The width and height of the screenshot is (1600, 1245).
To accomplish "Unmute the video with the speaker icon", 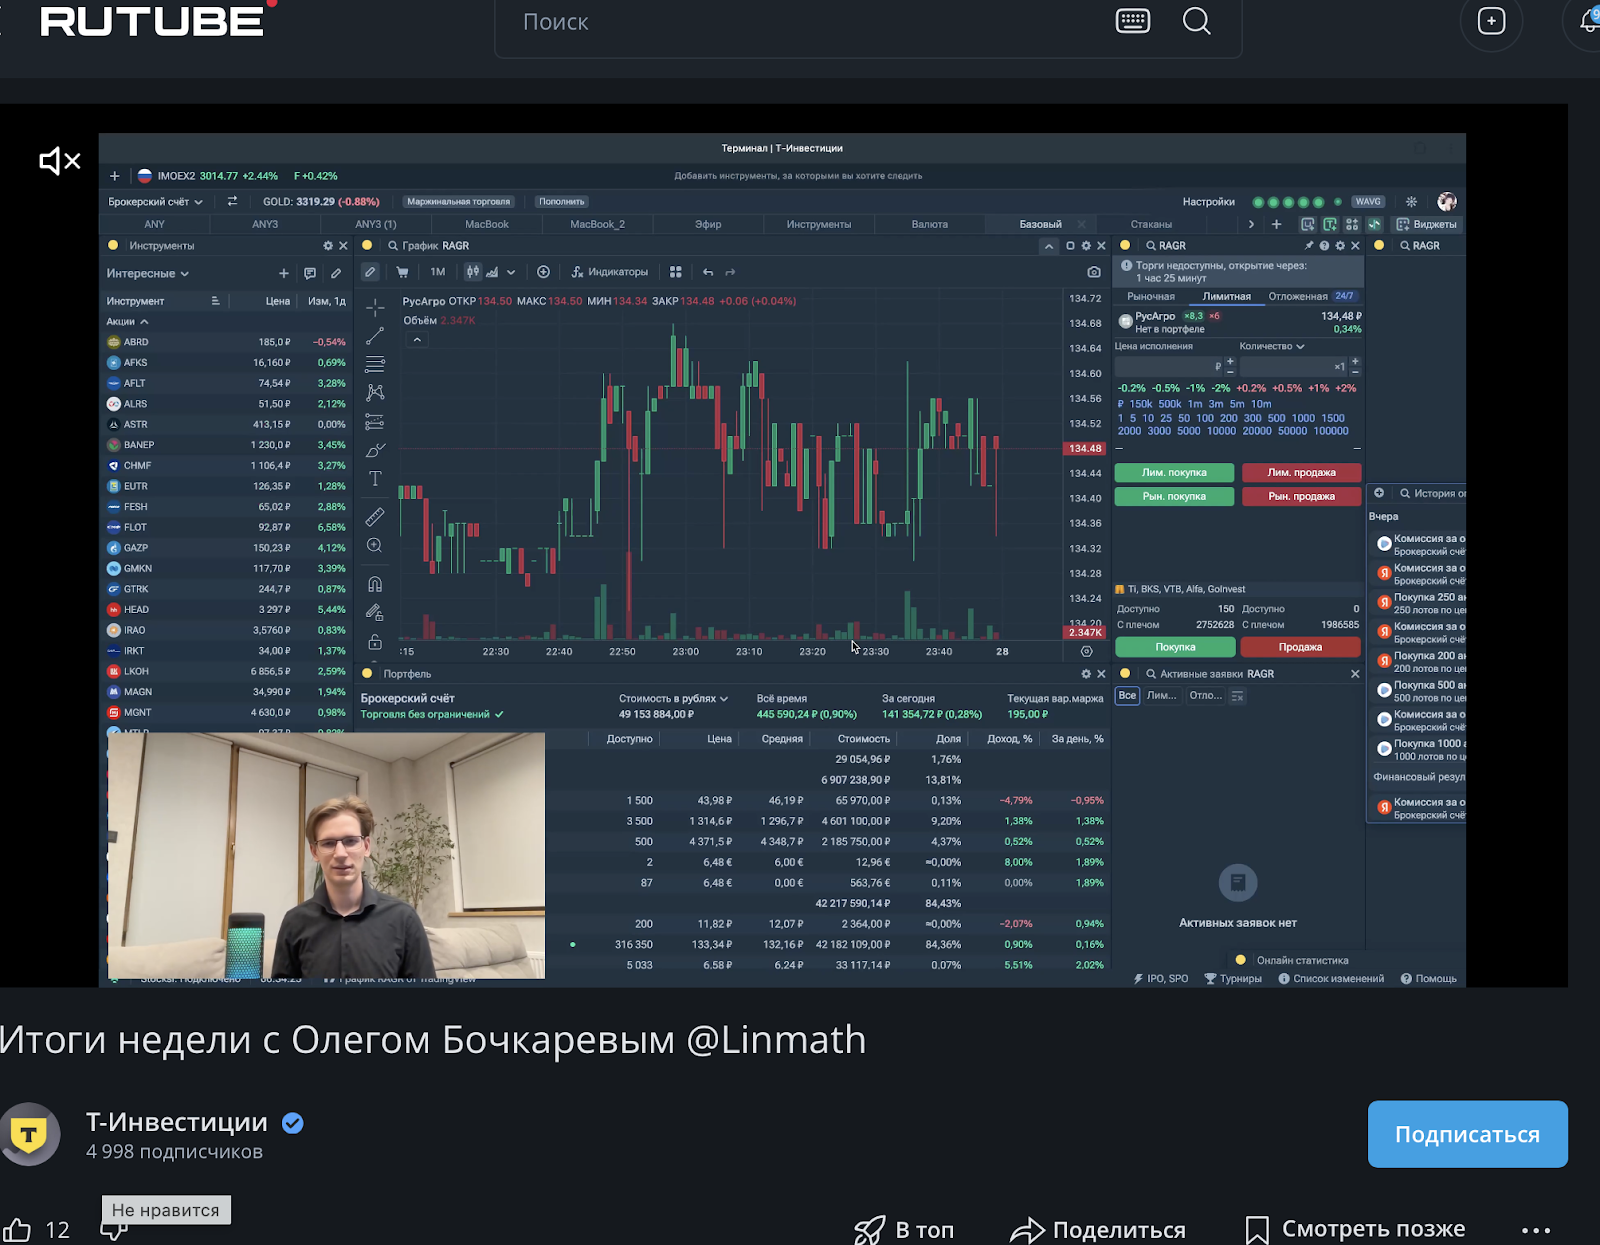I will click(59, 161).
